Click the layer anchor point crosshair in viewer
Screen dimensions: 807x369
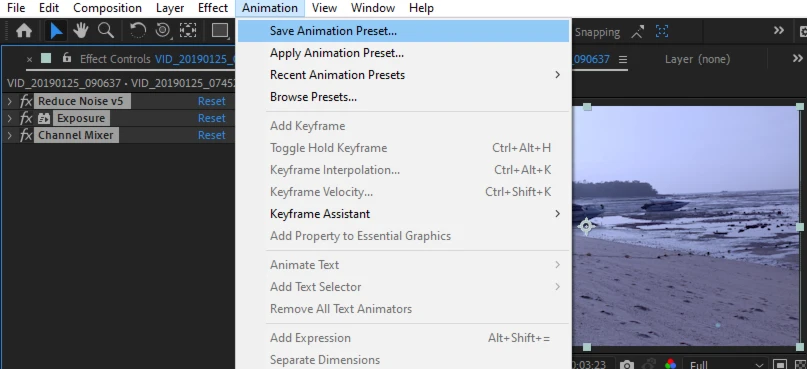(x=586, y=226)
